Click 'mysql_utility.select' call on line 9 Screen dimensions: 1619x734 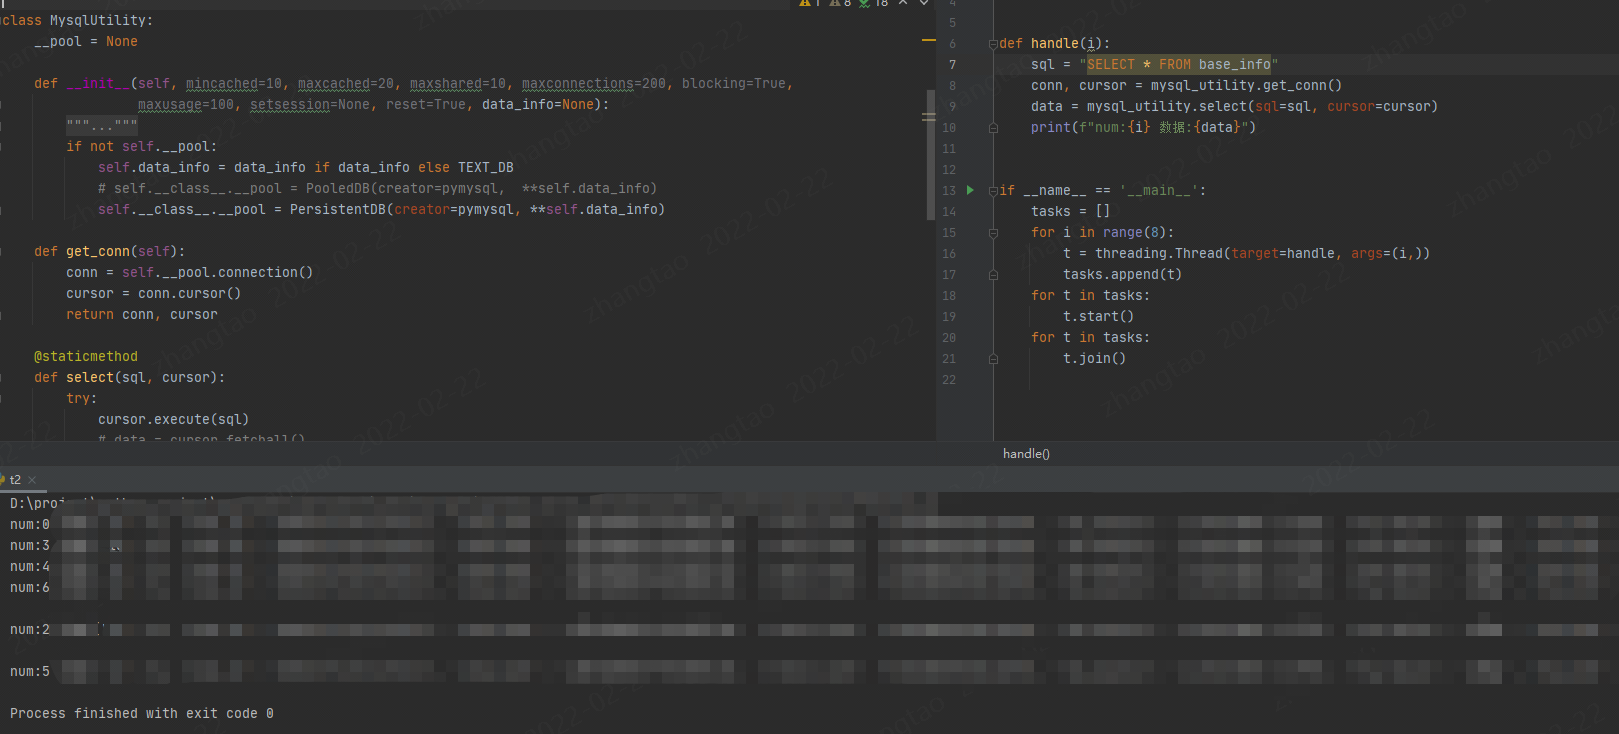pyautogui.click(x=1167, y=107)
